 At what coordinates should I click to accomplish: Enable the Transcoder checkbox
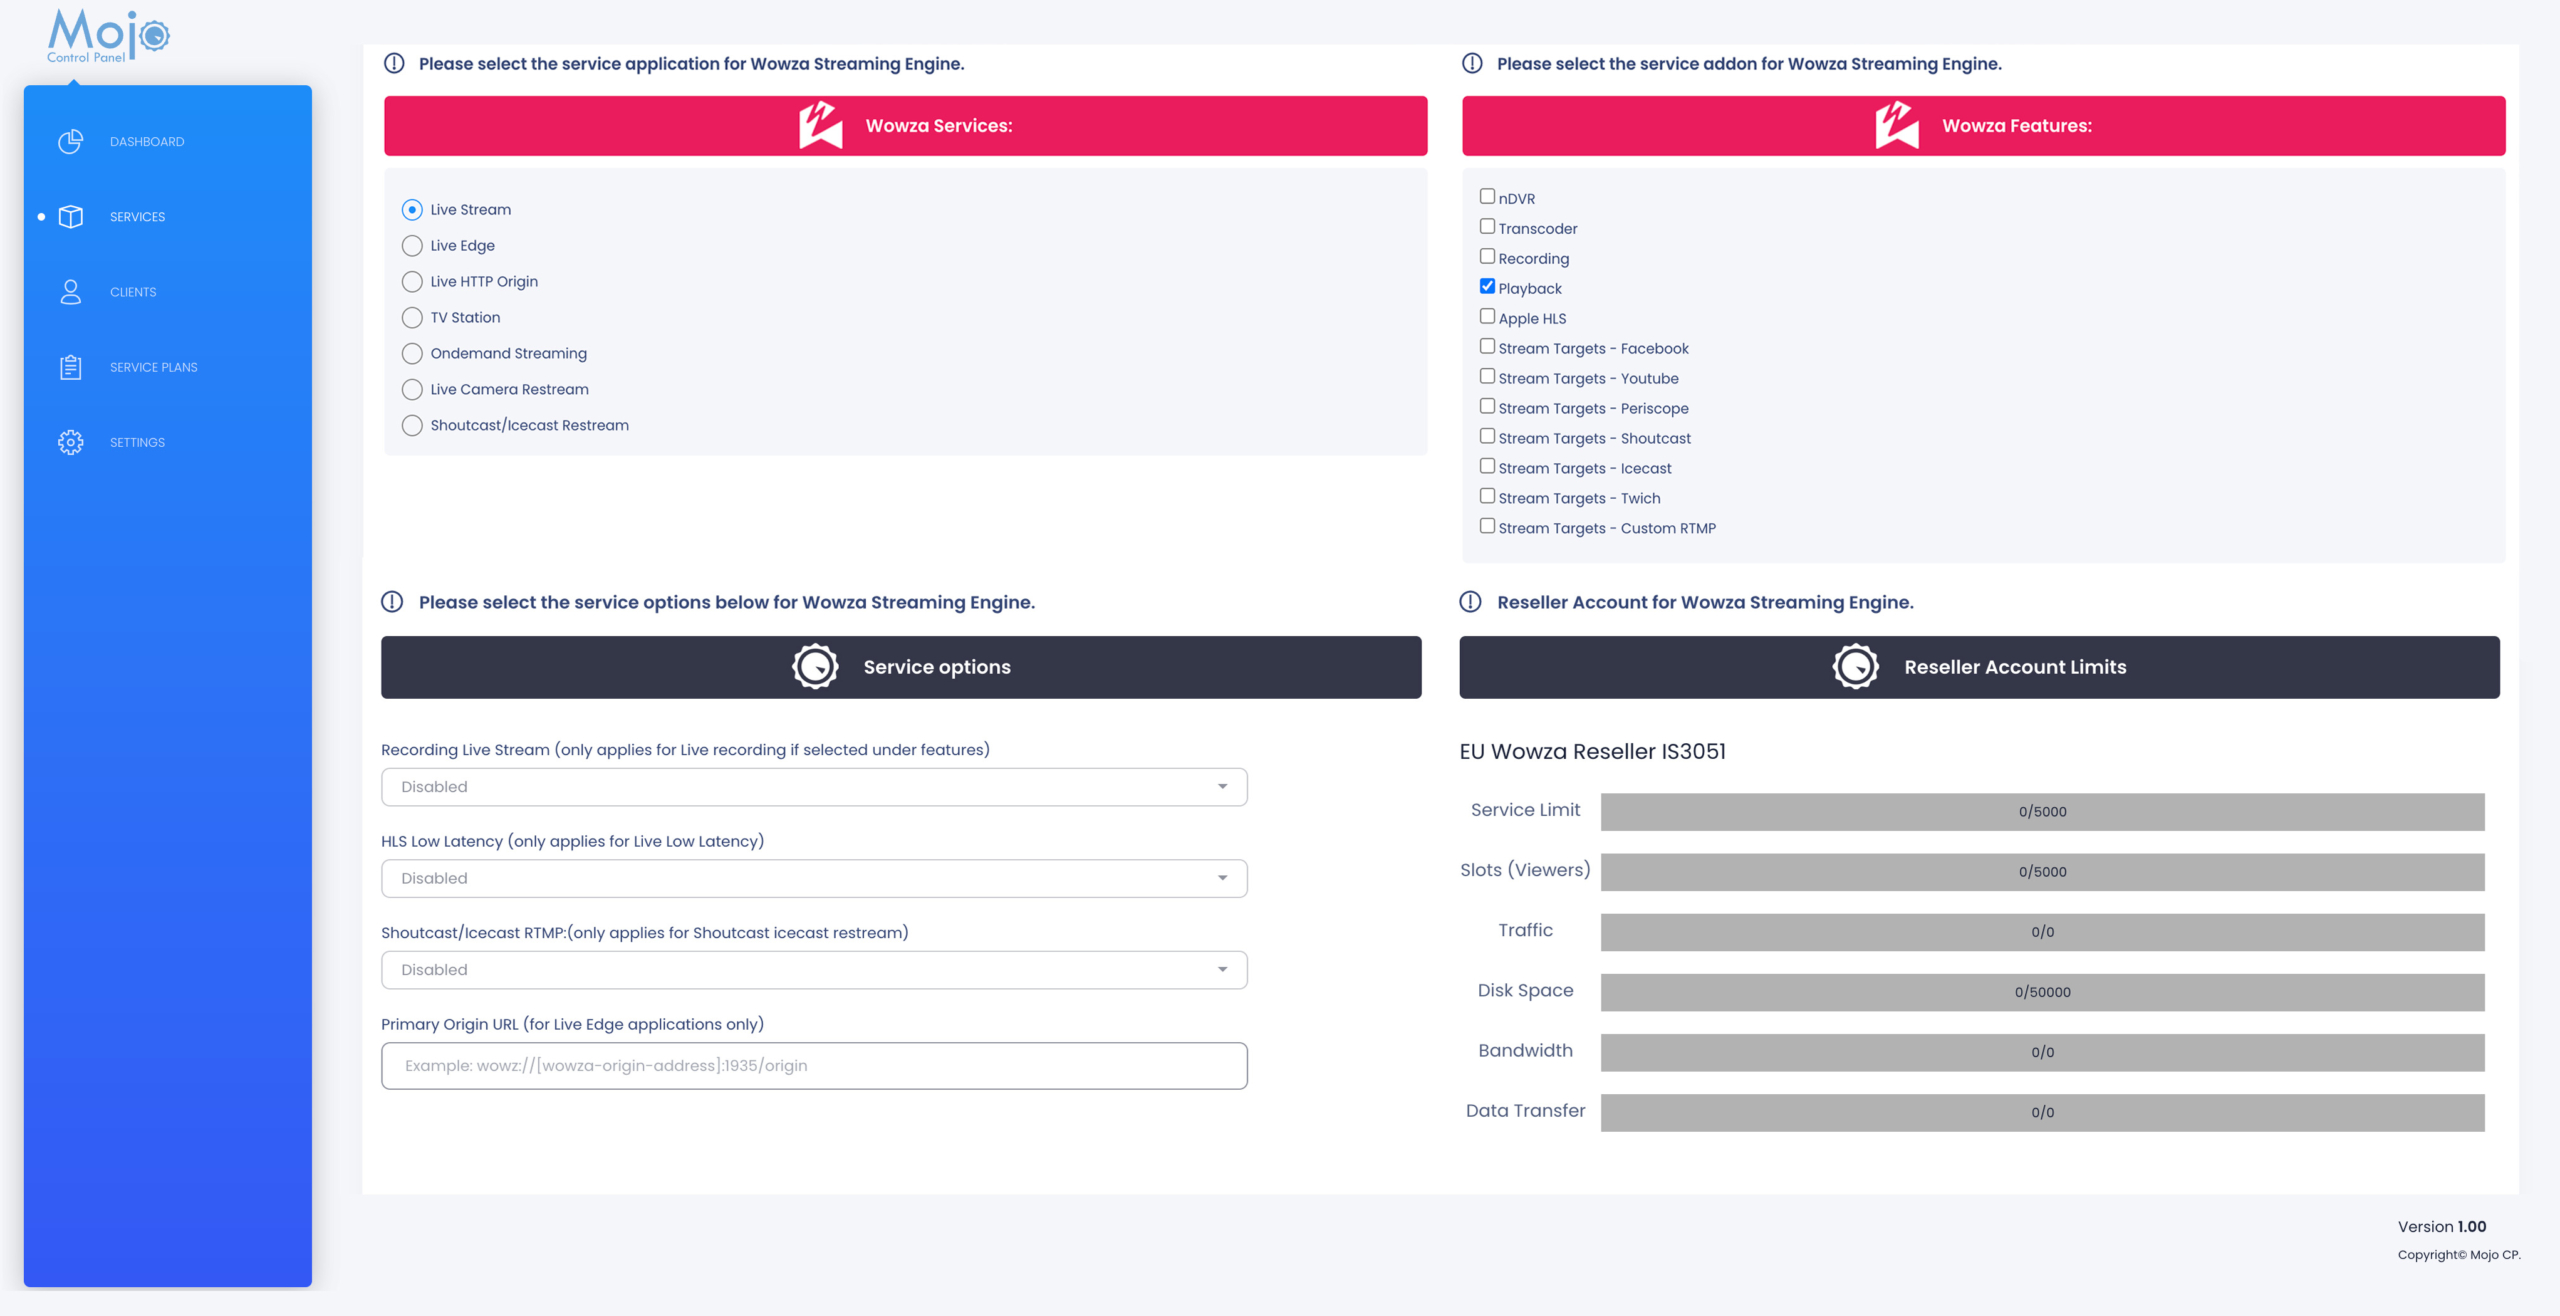pos(1487,227)
